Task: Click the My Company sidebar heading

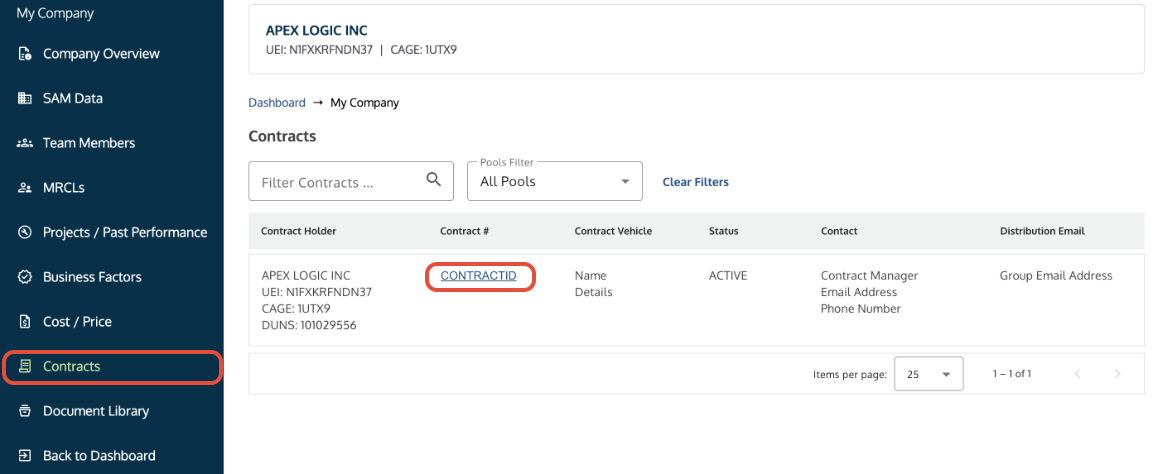Action: [55, 13]
